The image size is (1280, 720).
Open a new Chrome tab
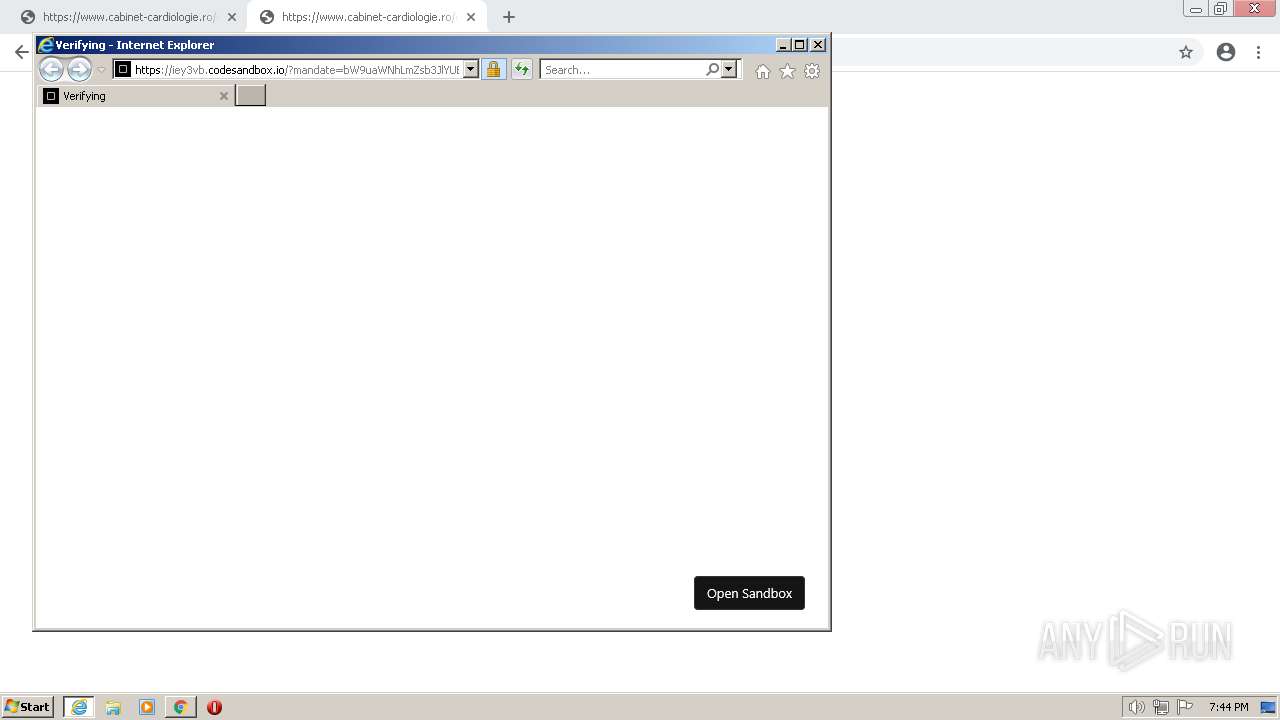tap(509, 17)
